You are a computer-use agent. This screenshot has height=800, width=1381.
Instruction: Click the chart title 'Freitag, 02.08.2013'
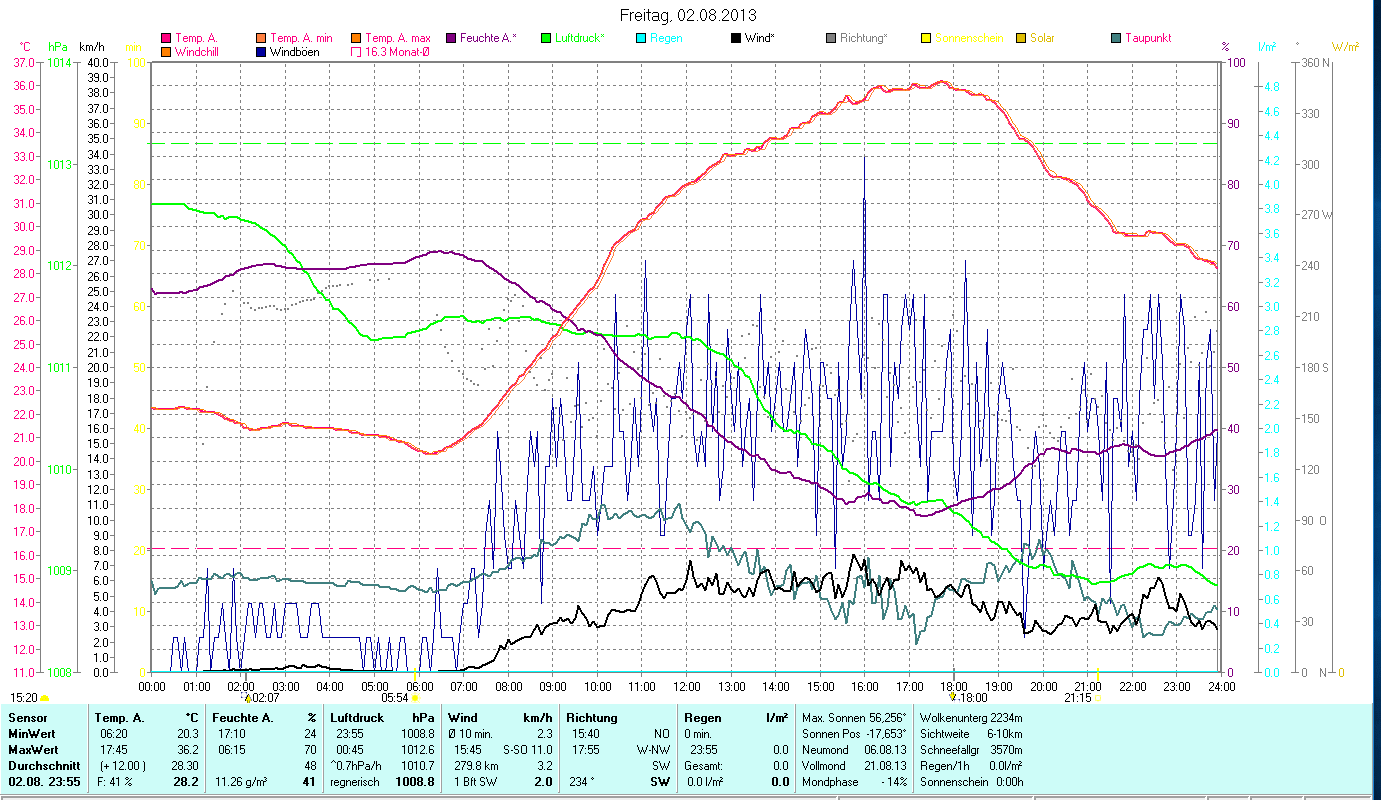[688, 16]
